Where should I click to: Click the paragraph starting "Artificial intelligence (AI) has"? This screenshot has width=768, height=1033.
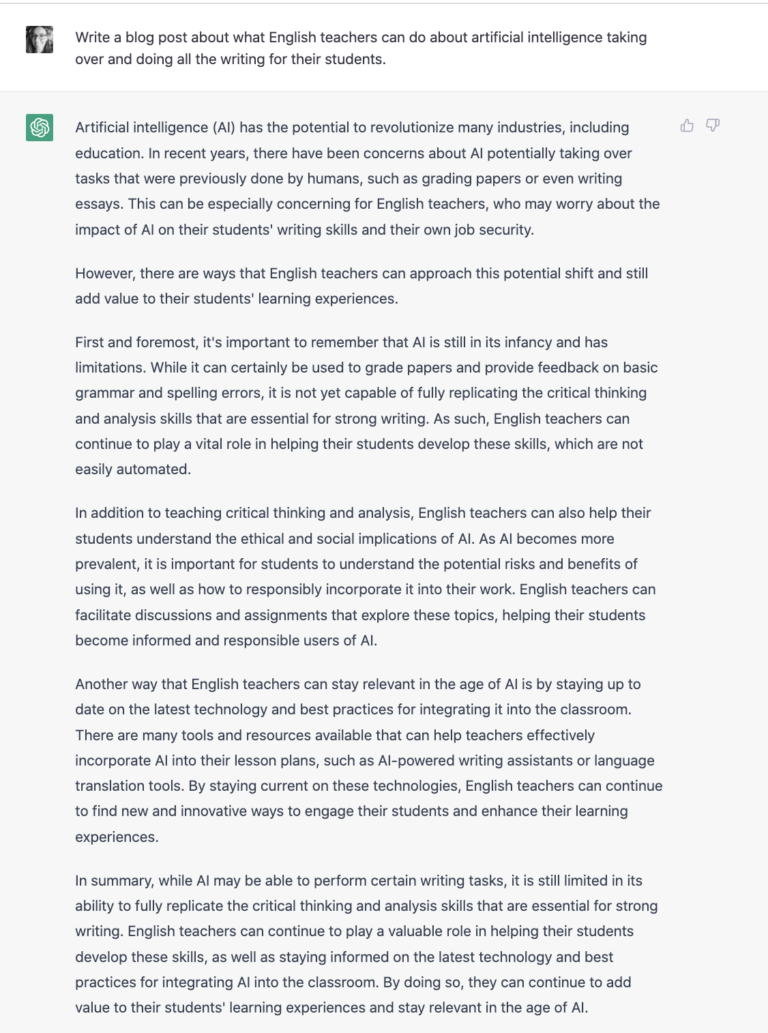pyautogui.click(x=367, y=179)
